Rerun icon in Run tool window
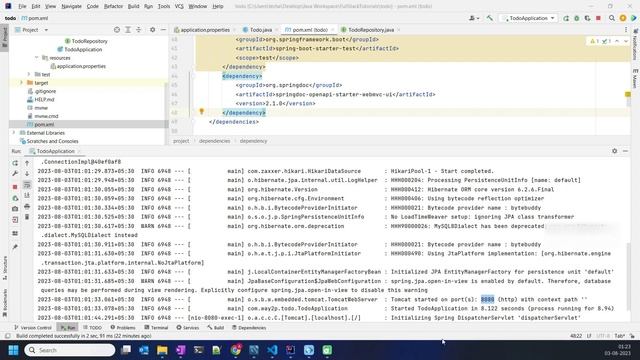 tap(15, 163)
